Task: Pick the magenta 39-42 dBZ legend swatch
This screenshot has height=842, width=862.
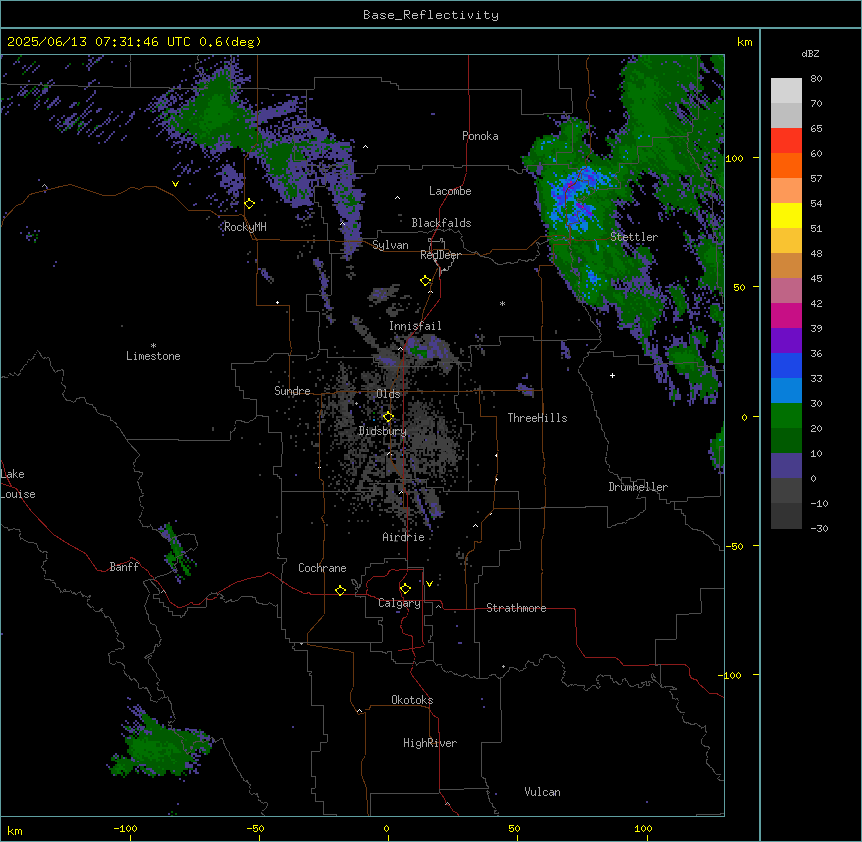Action: tap(786, 315)
